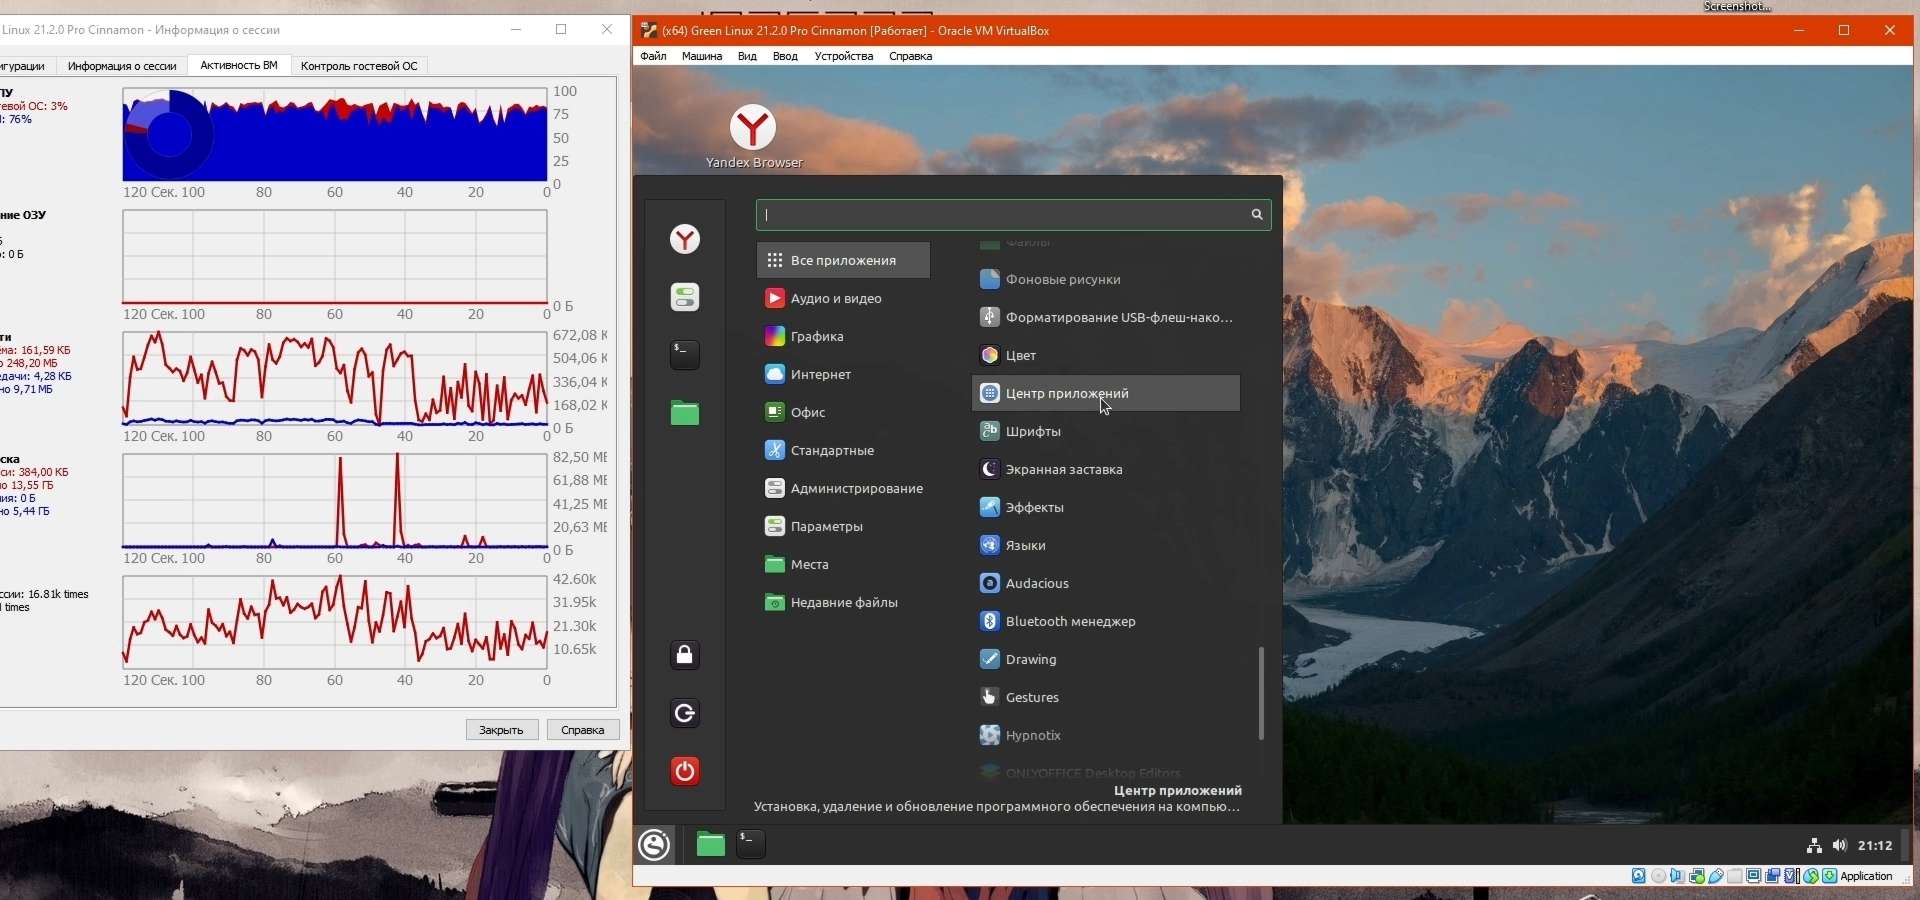The width and height of the screenshot is (1920, 900).
Task: Click the recording indicator in VirtualBox status bar
Action: point(1773,876)
